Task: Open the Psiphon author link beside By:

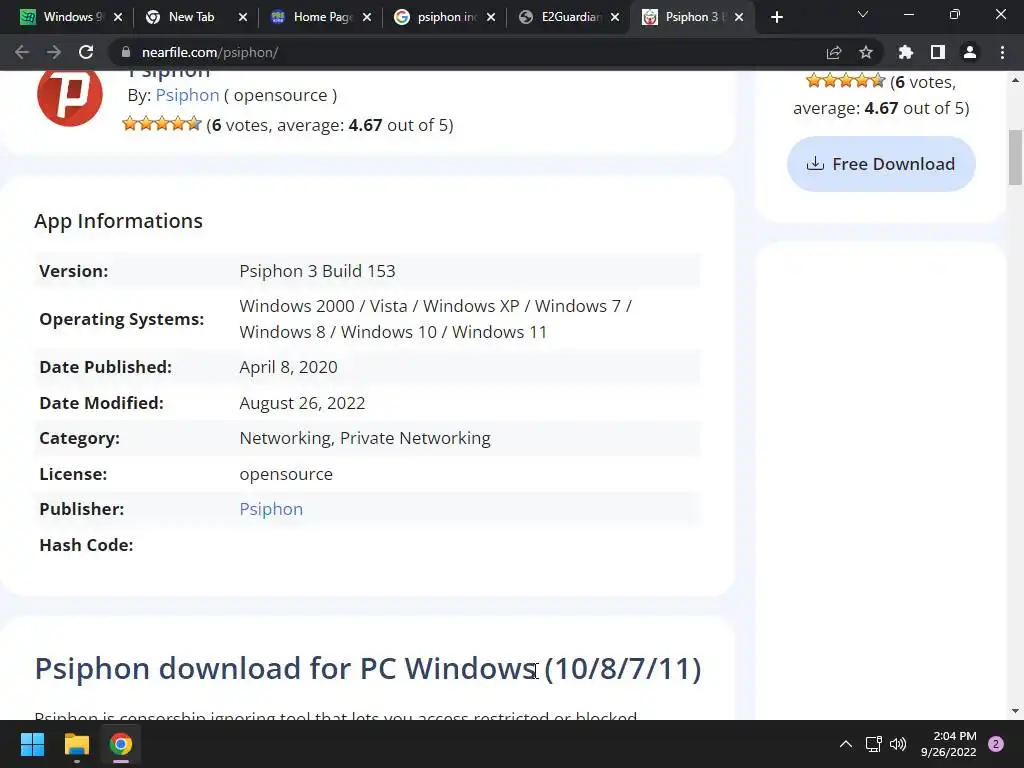Action: (187, 95)
